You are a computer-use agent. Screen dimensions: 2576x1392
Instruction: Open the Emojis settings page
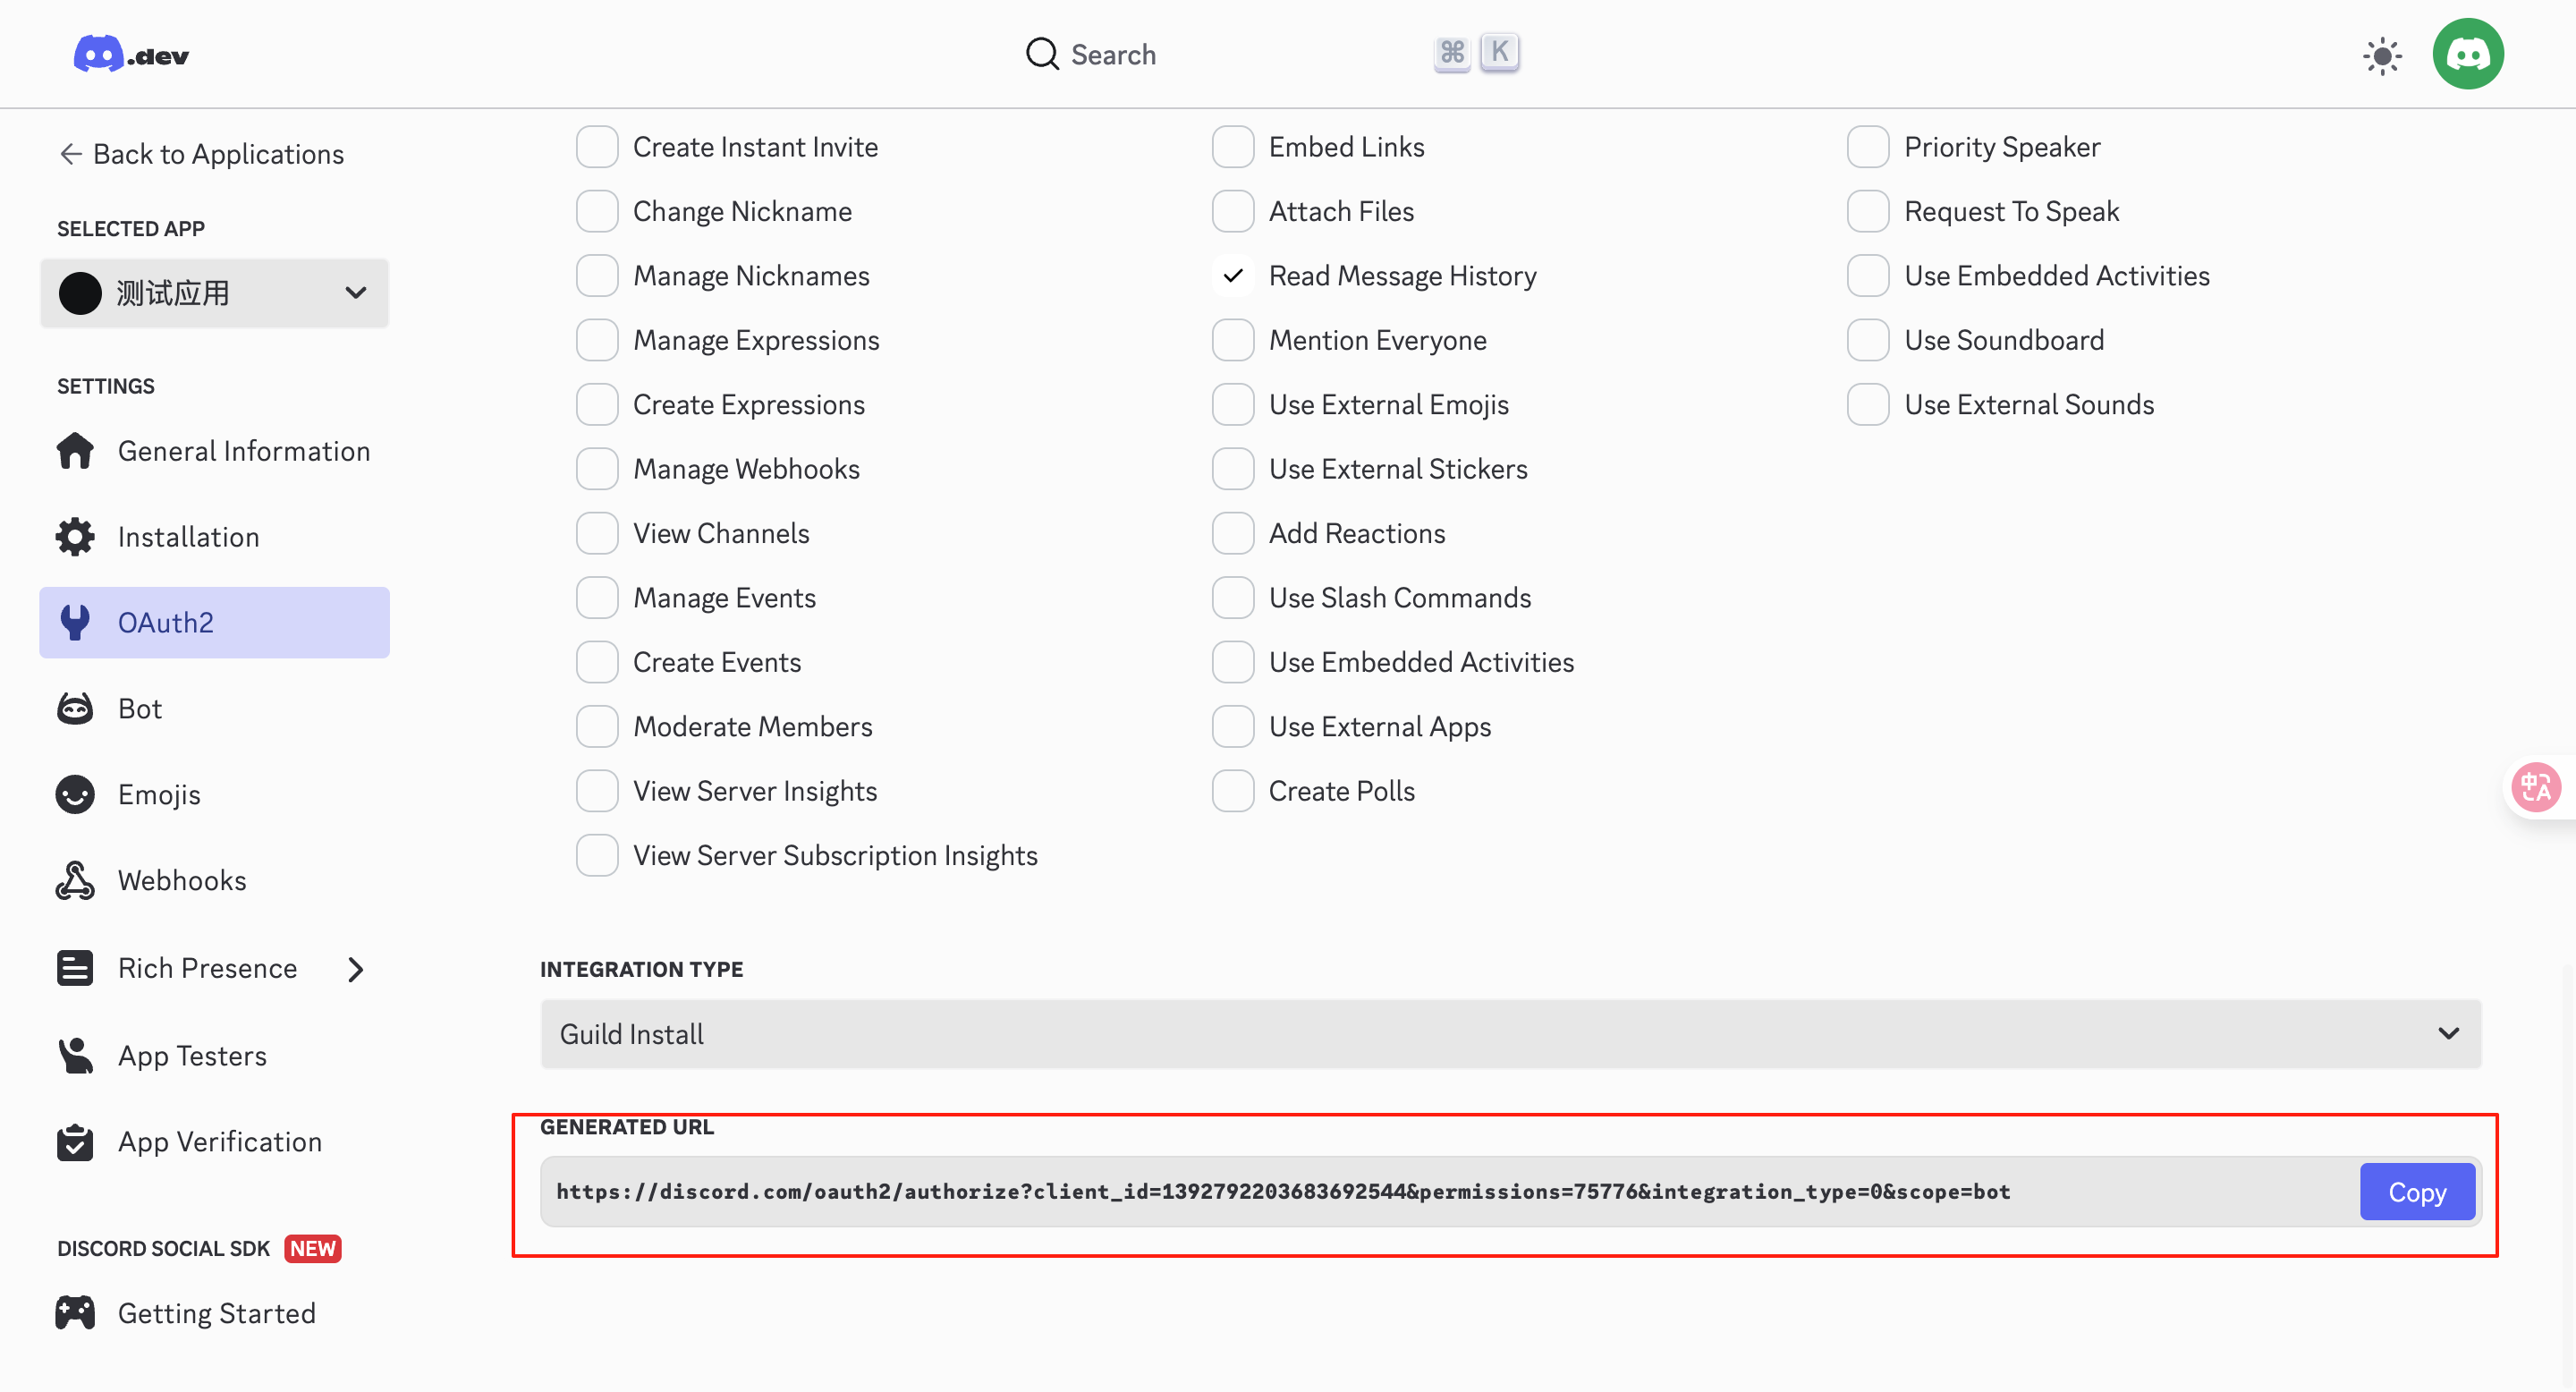[159, 794]
